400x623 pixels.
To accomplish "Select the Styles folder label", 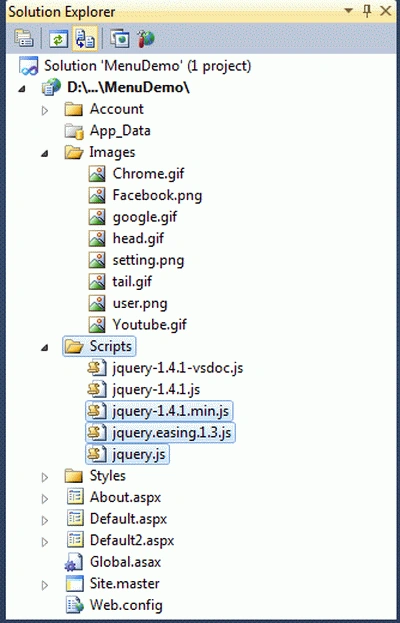I will click(x=108, y=476).
